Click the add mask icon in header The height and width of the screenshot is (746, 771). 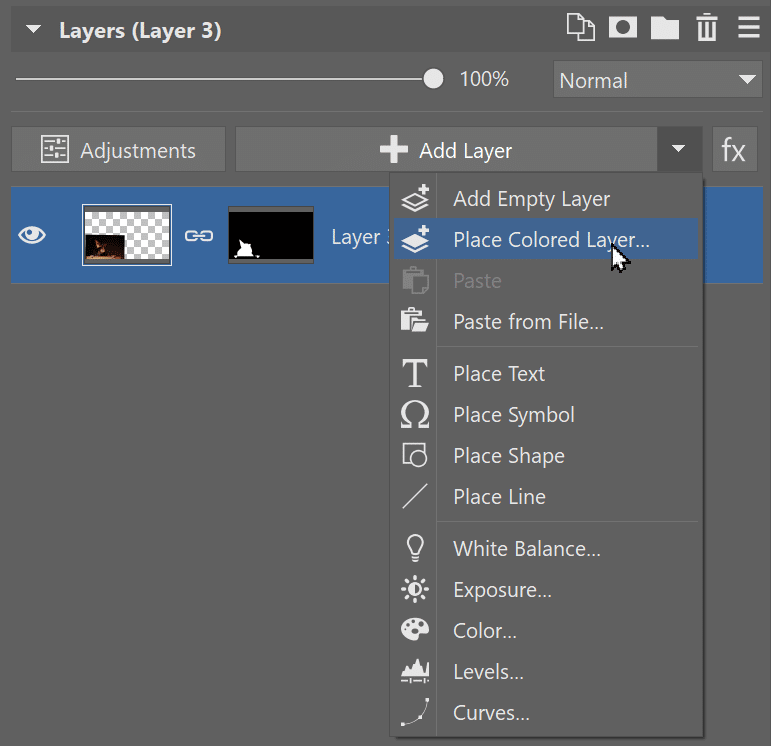tap(623, 28)
